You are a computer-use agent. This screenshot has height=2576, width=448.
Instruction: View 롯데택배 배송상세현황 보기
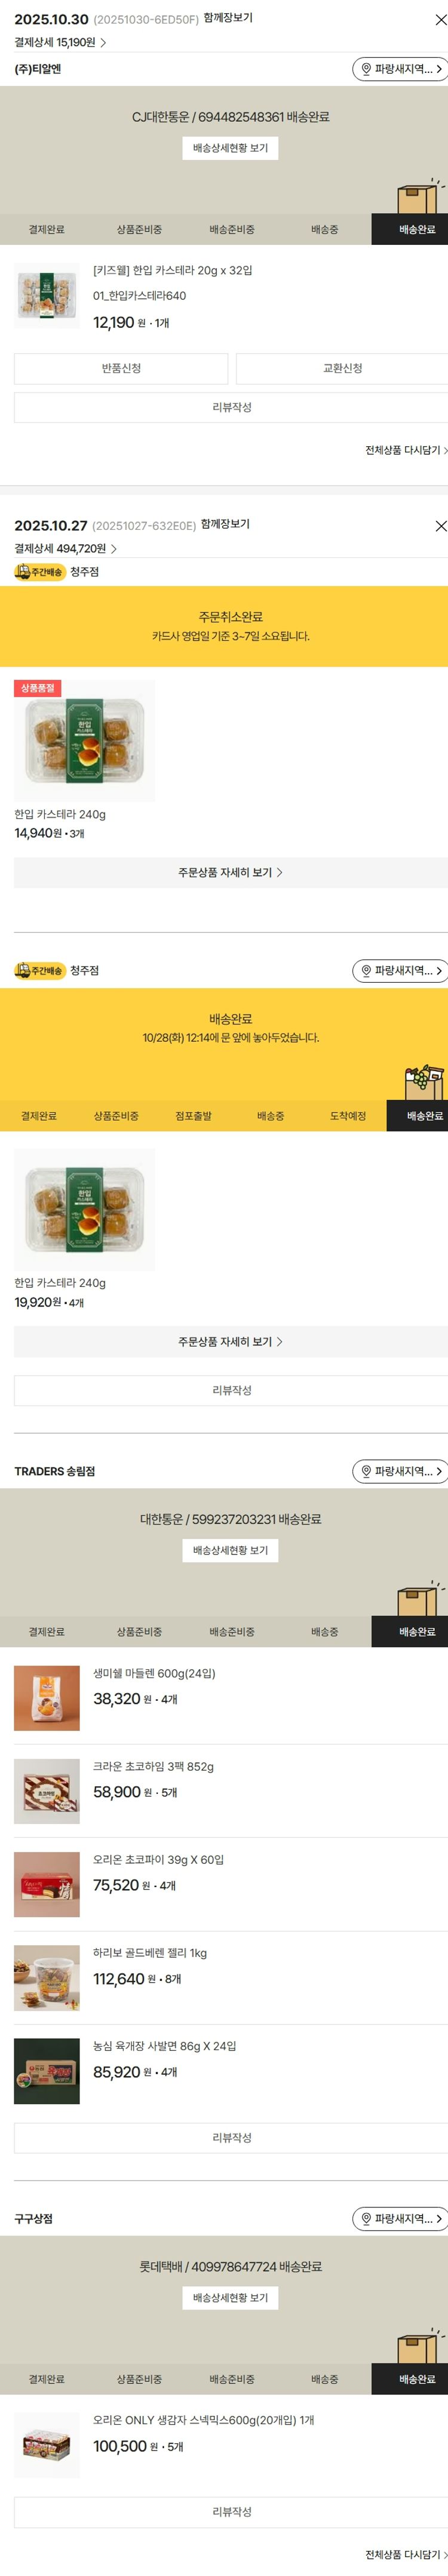pos(230,2298)
